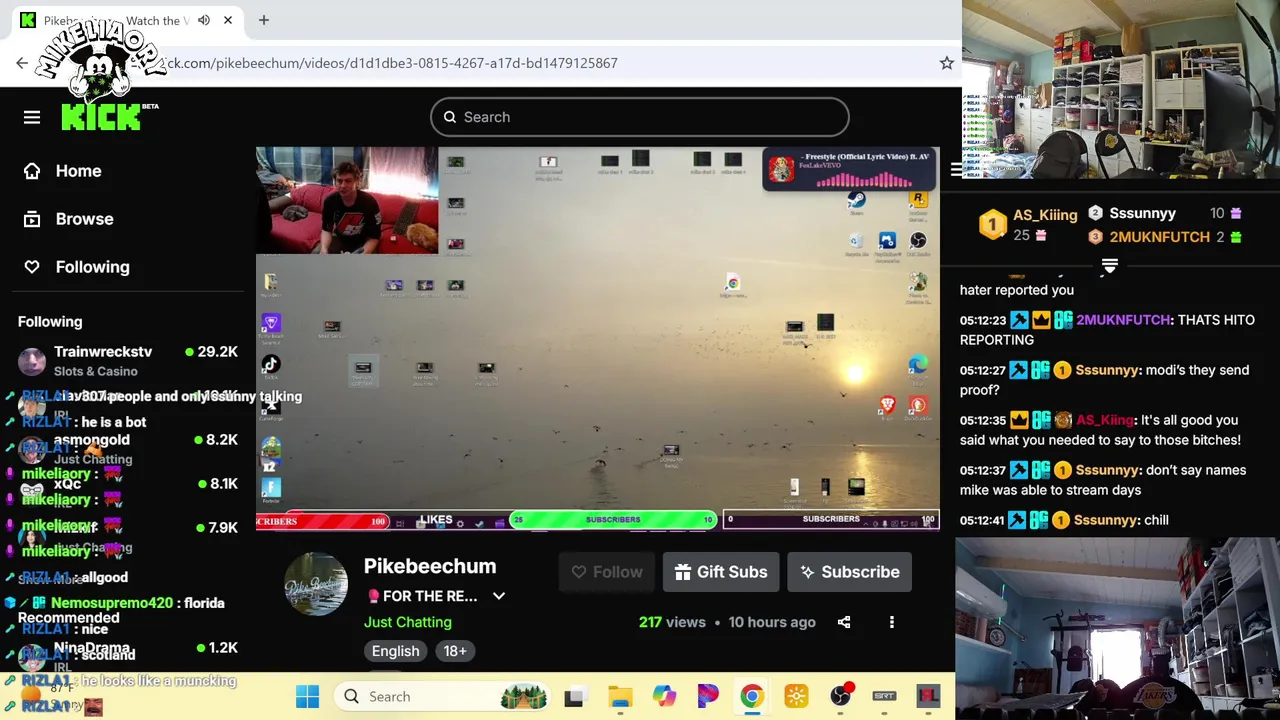Screen dimensions: 1280x720
Task: Click the browser back arrow
Action: point(22,63)
